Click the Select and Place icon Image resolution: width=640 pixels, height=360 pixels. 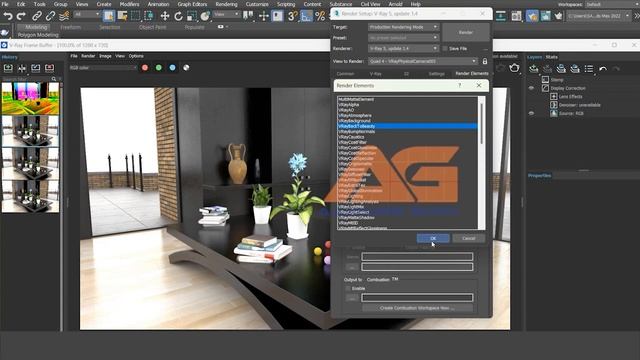[205, 16]
